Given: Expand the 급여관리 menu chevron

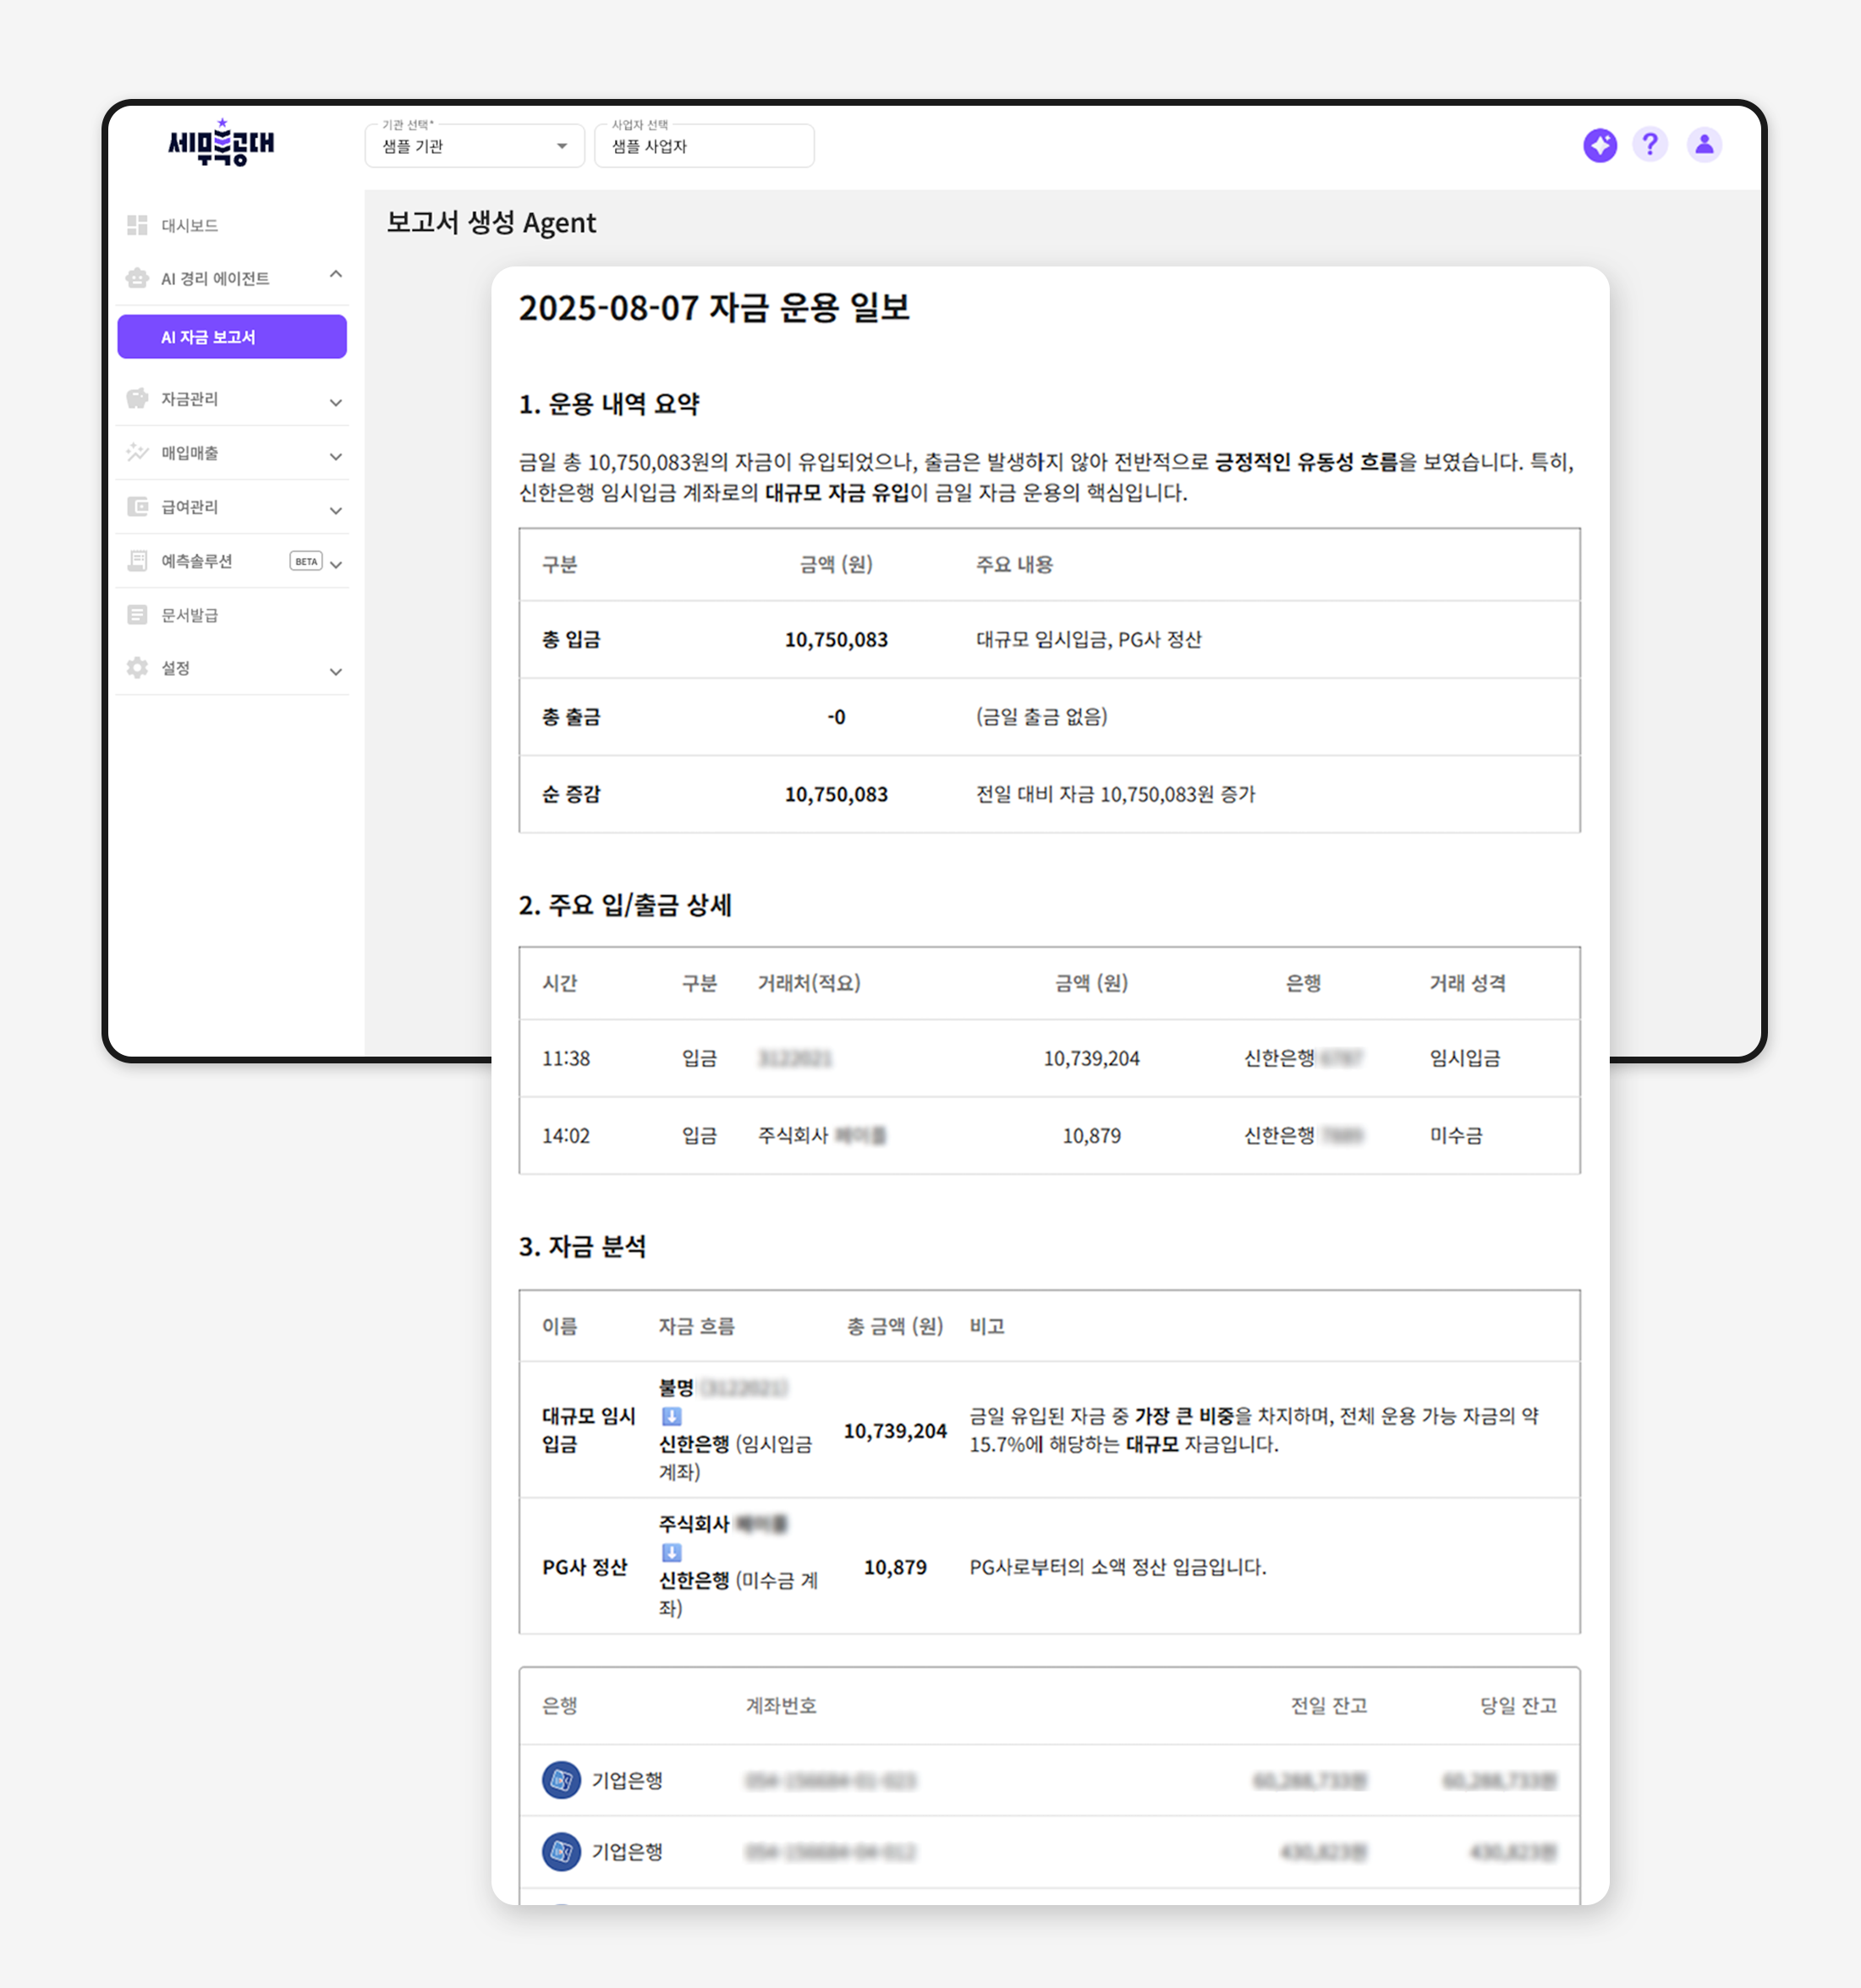Looking at the screenshot, I should (x=336, y=510).
